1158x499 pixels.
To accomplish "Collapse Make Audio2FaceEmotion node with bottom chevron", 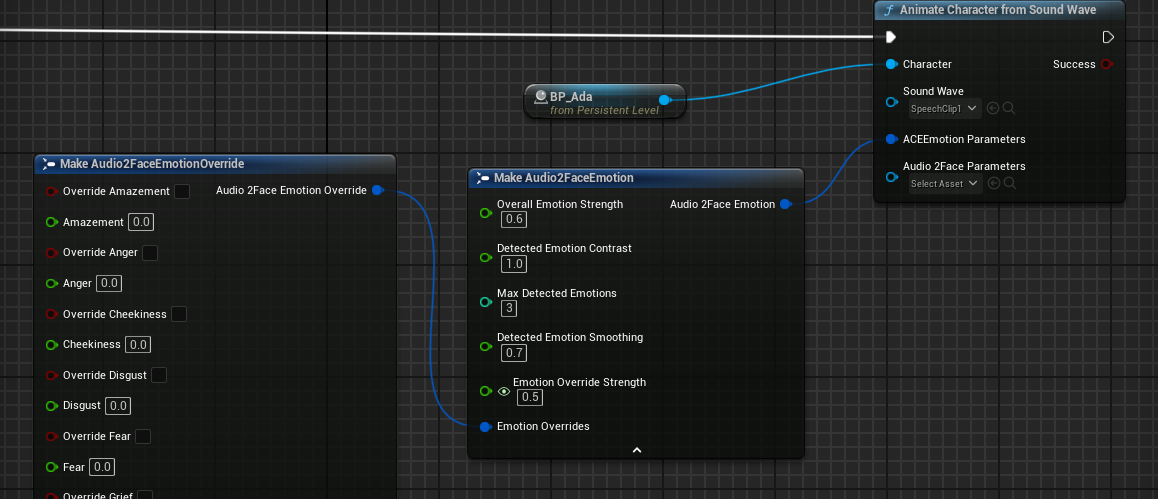I will [636, 450].
